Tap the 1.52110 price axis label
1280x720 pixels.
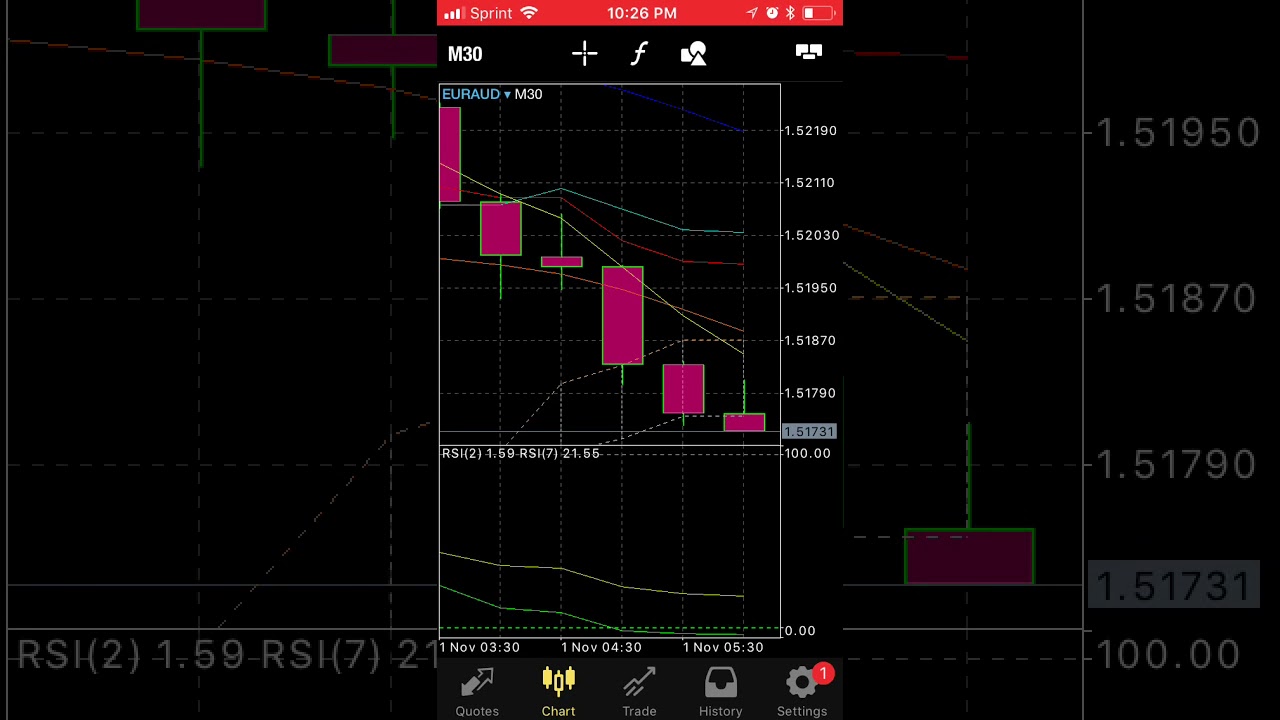coord(809,183)
